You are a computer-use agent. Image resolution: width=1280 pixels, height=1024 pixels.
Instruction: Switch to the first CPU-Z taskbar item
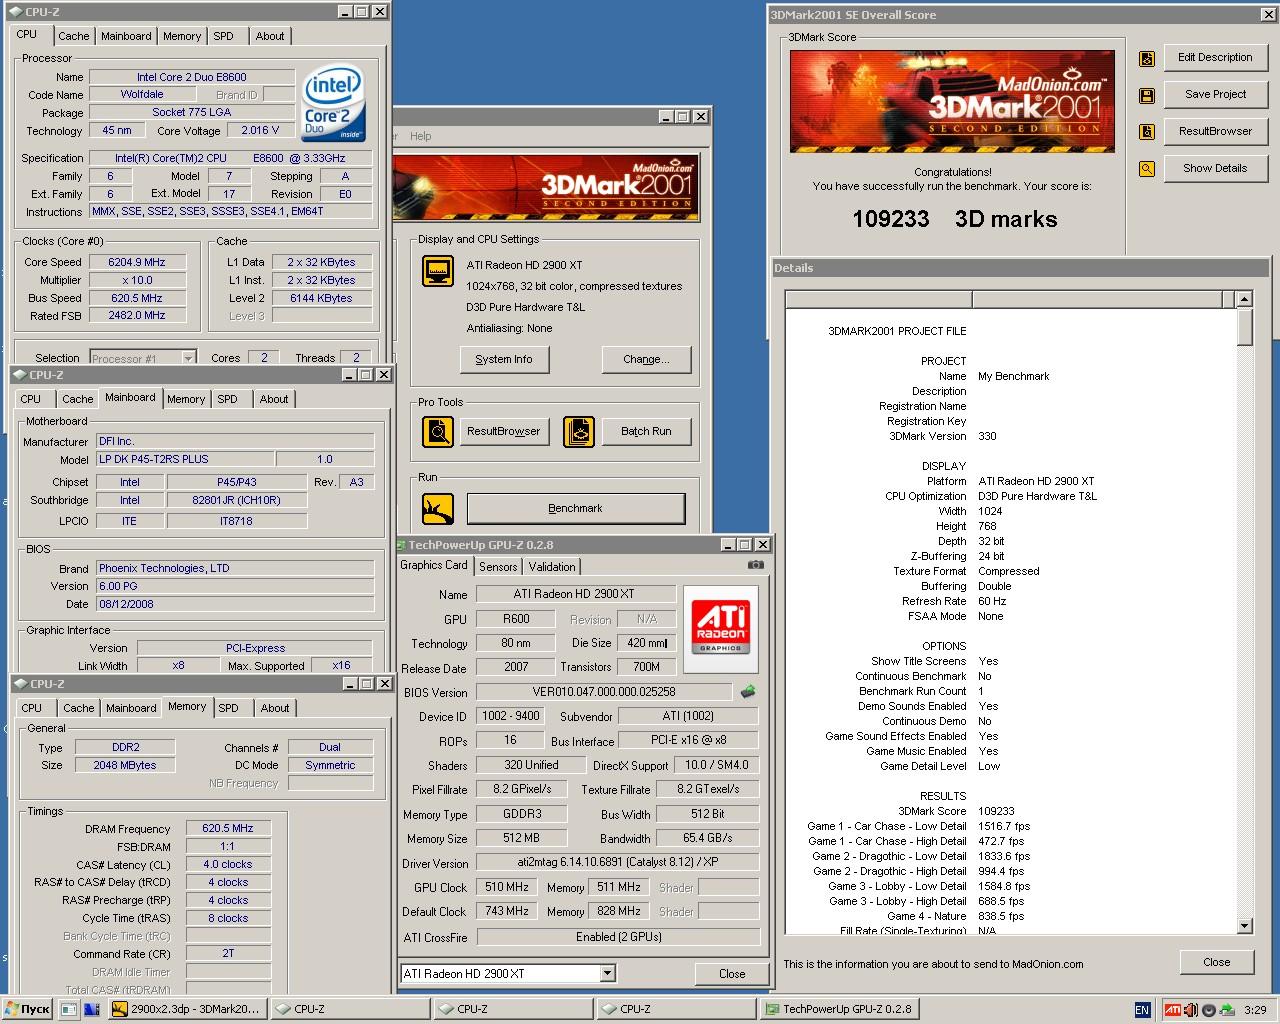350,1009
